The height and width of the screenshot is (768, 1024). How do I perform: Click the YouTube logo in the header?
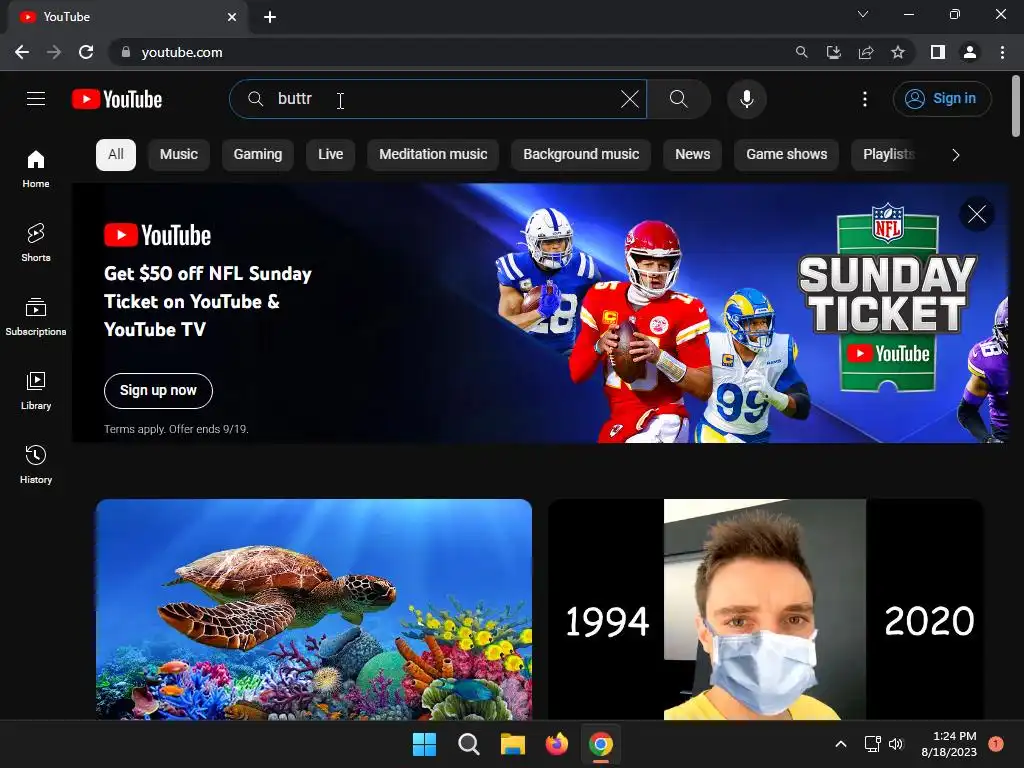tap(117, 99)
